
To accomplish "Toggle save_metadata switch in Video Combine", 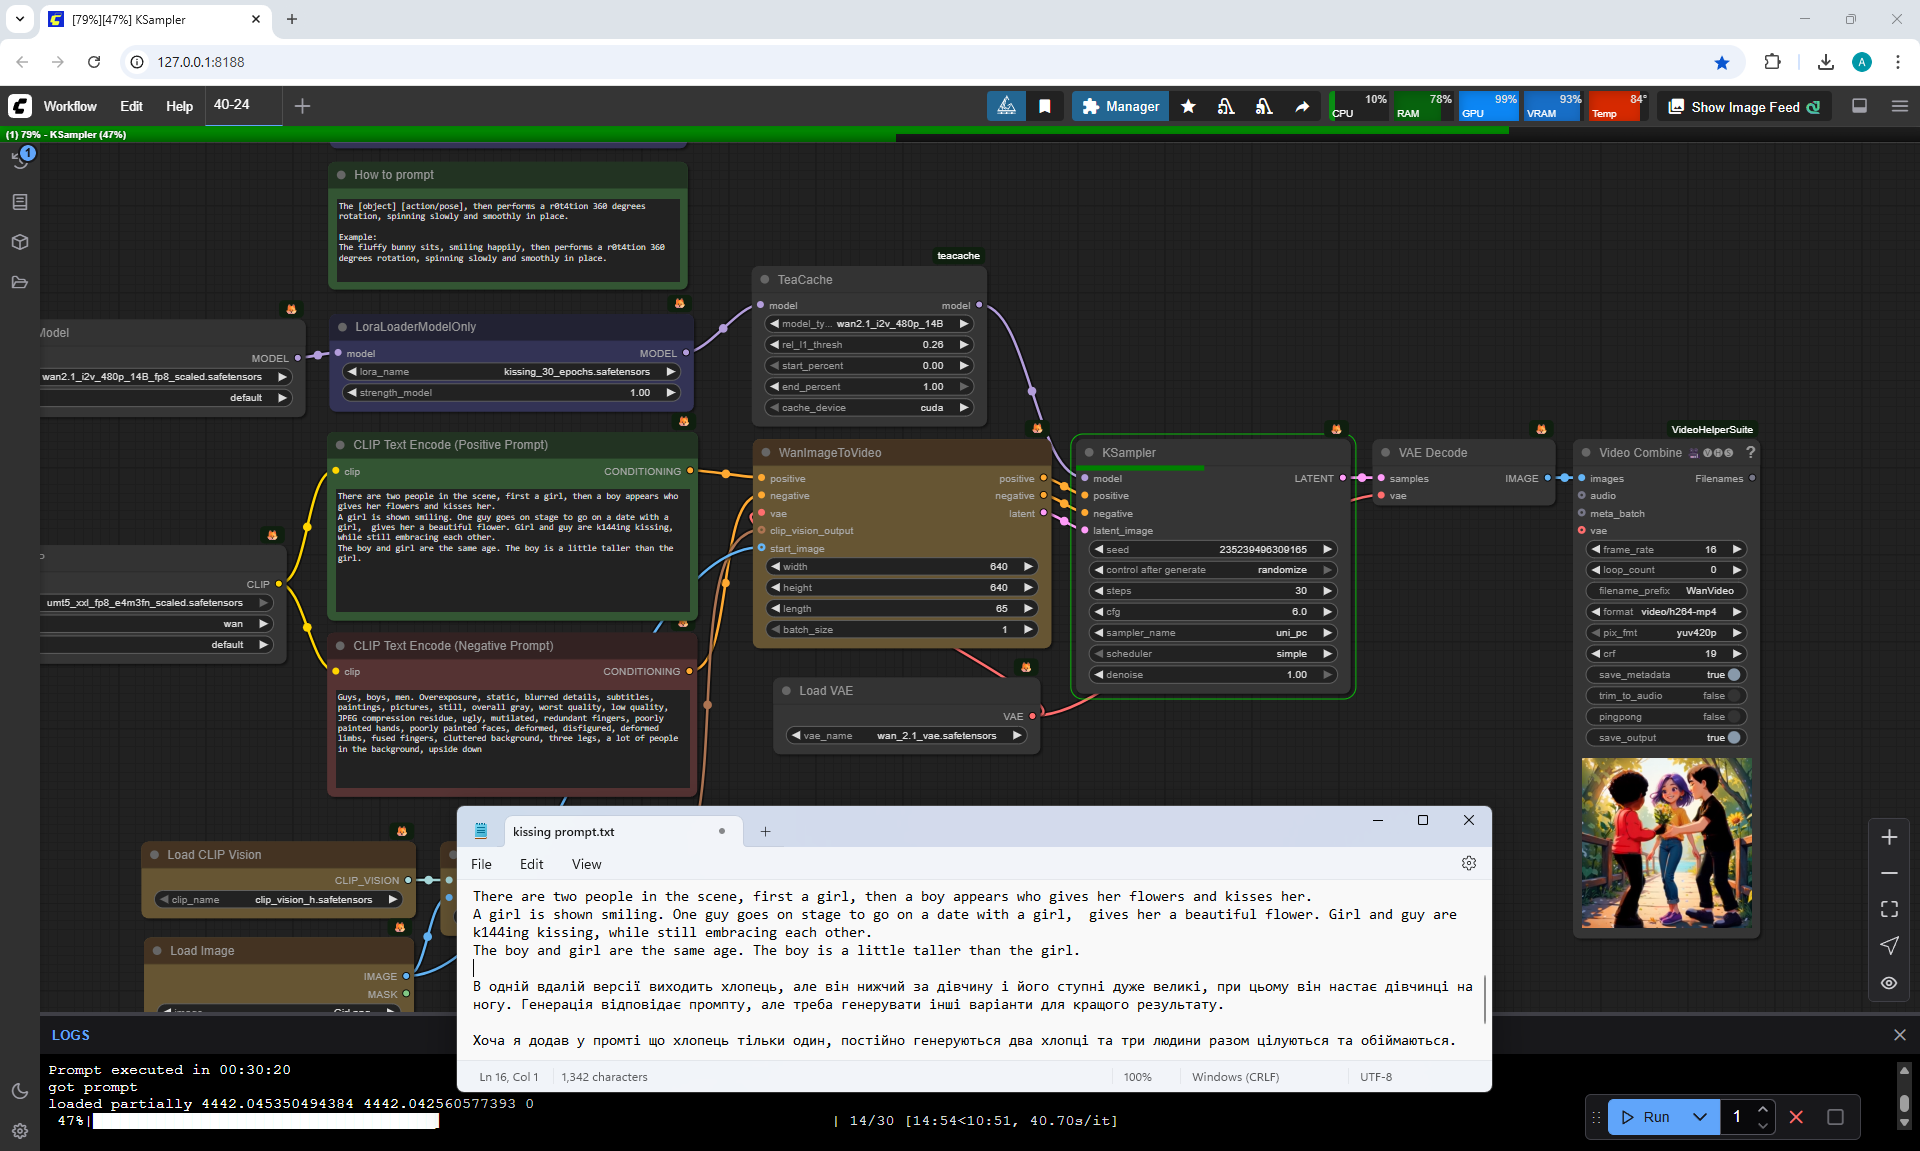I will (1733, 675).
